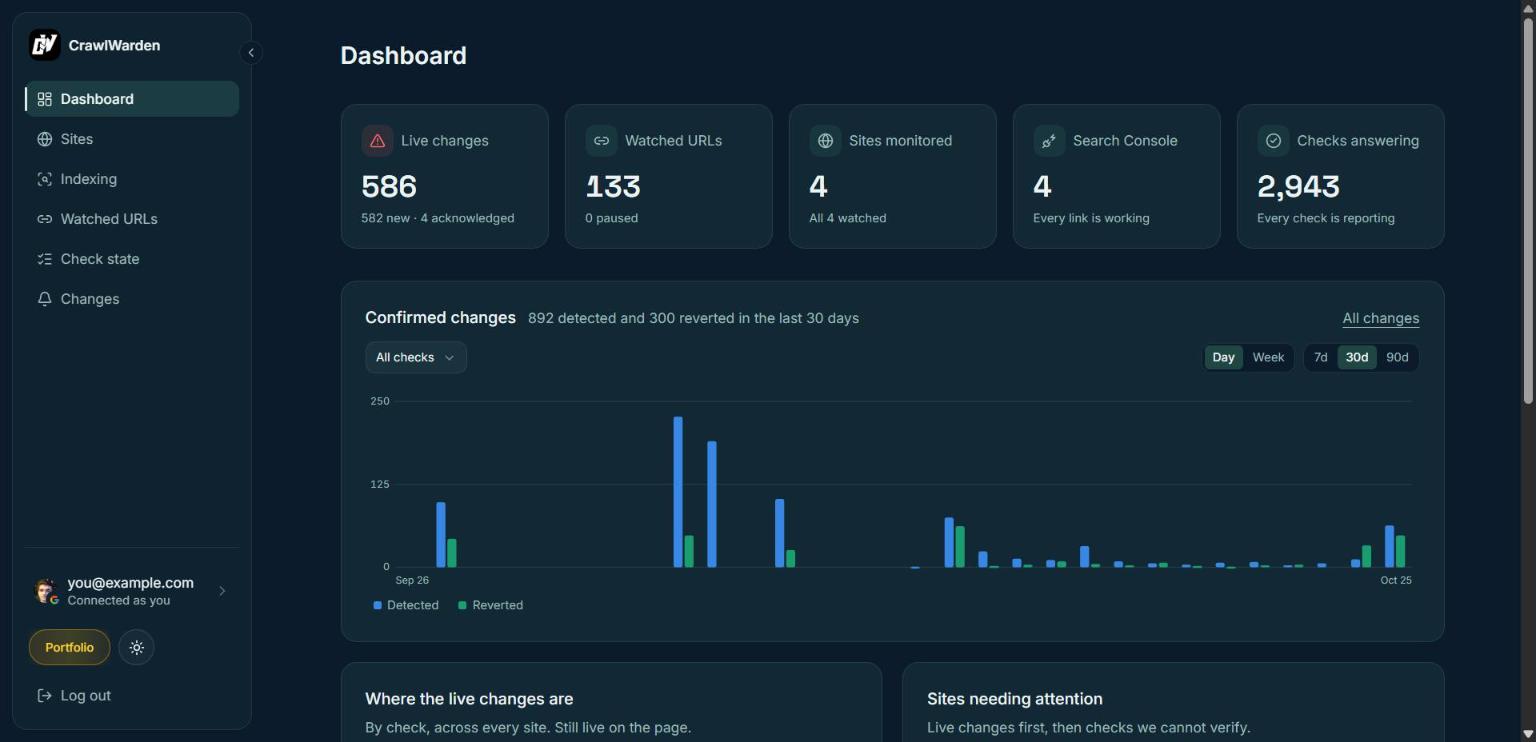Click the Changes label in the sidebar
The width and height of the screenshot is (1536, 742).
(x=90, y=299)
